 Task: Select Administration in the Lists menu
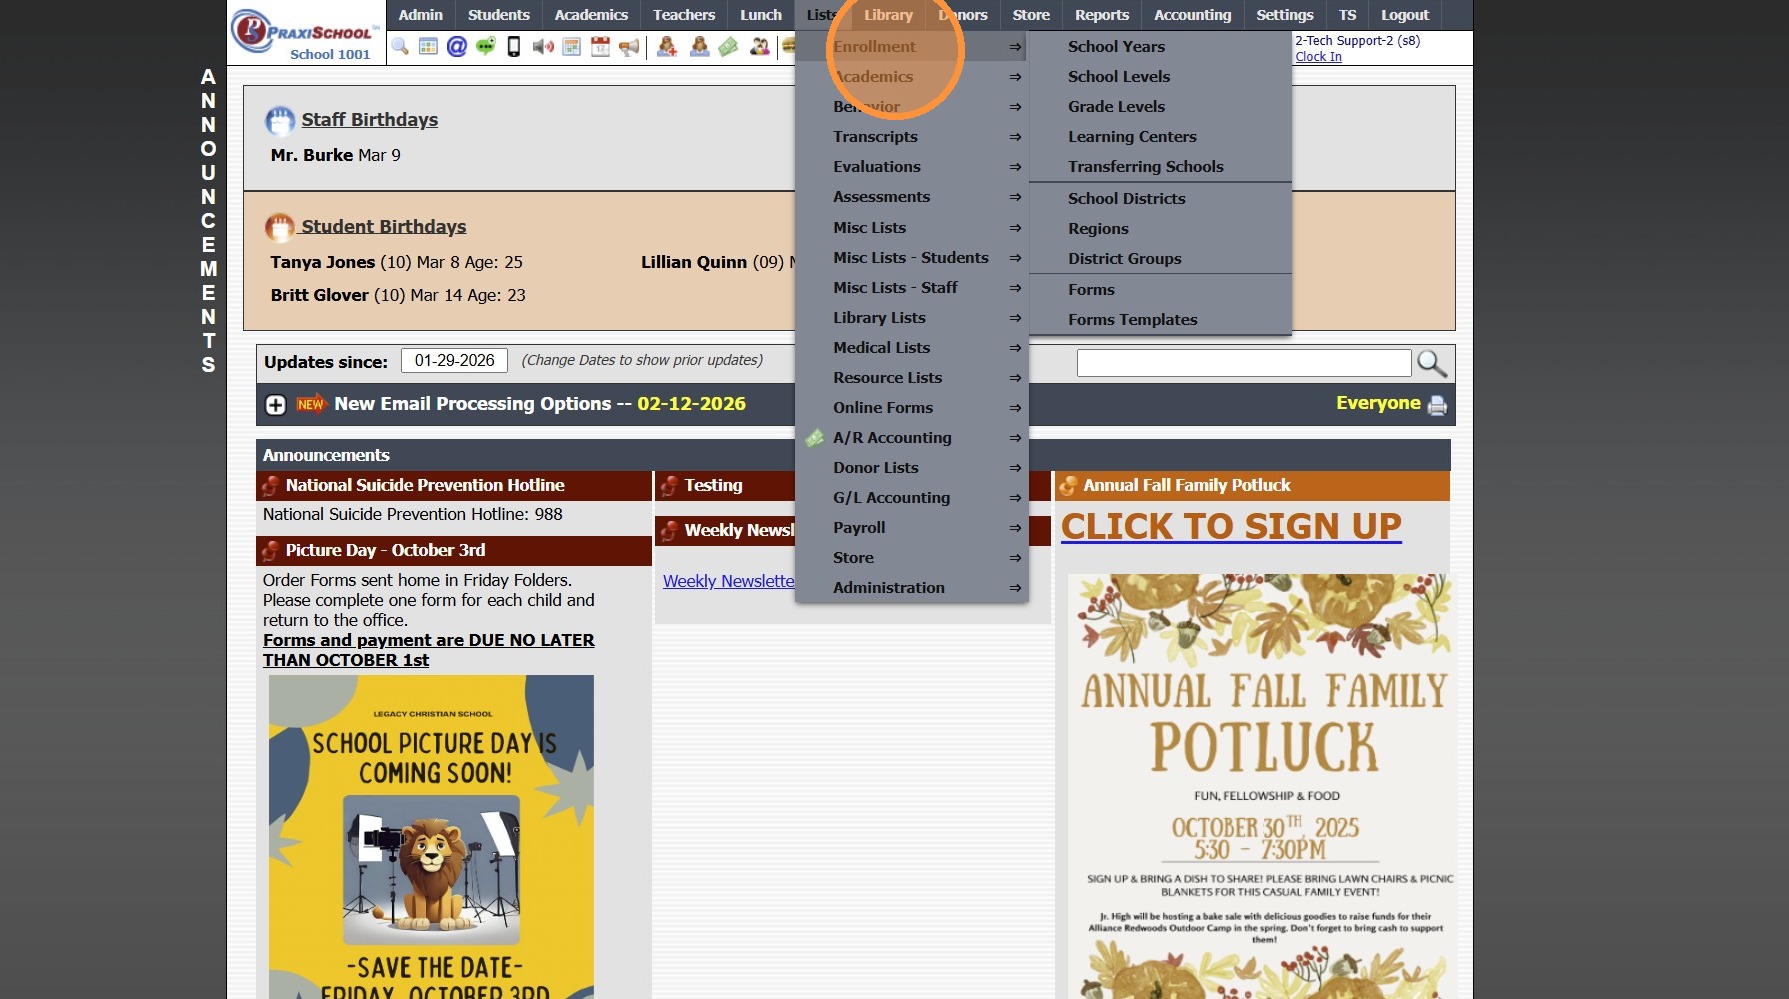tap(912, 588)
